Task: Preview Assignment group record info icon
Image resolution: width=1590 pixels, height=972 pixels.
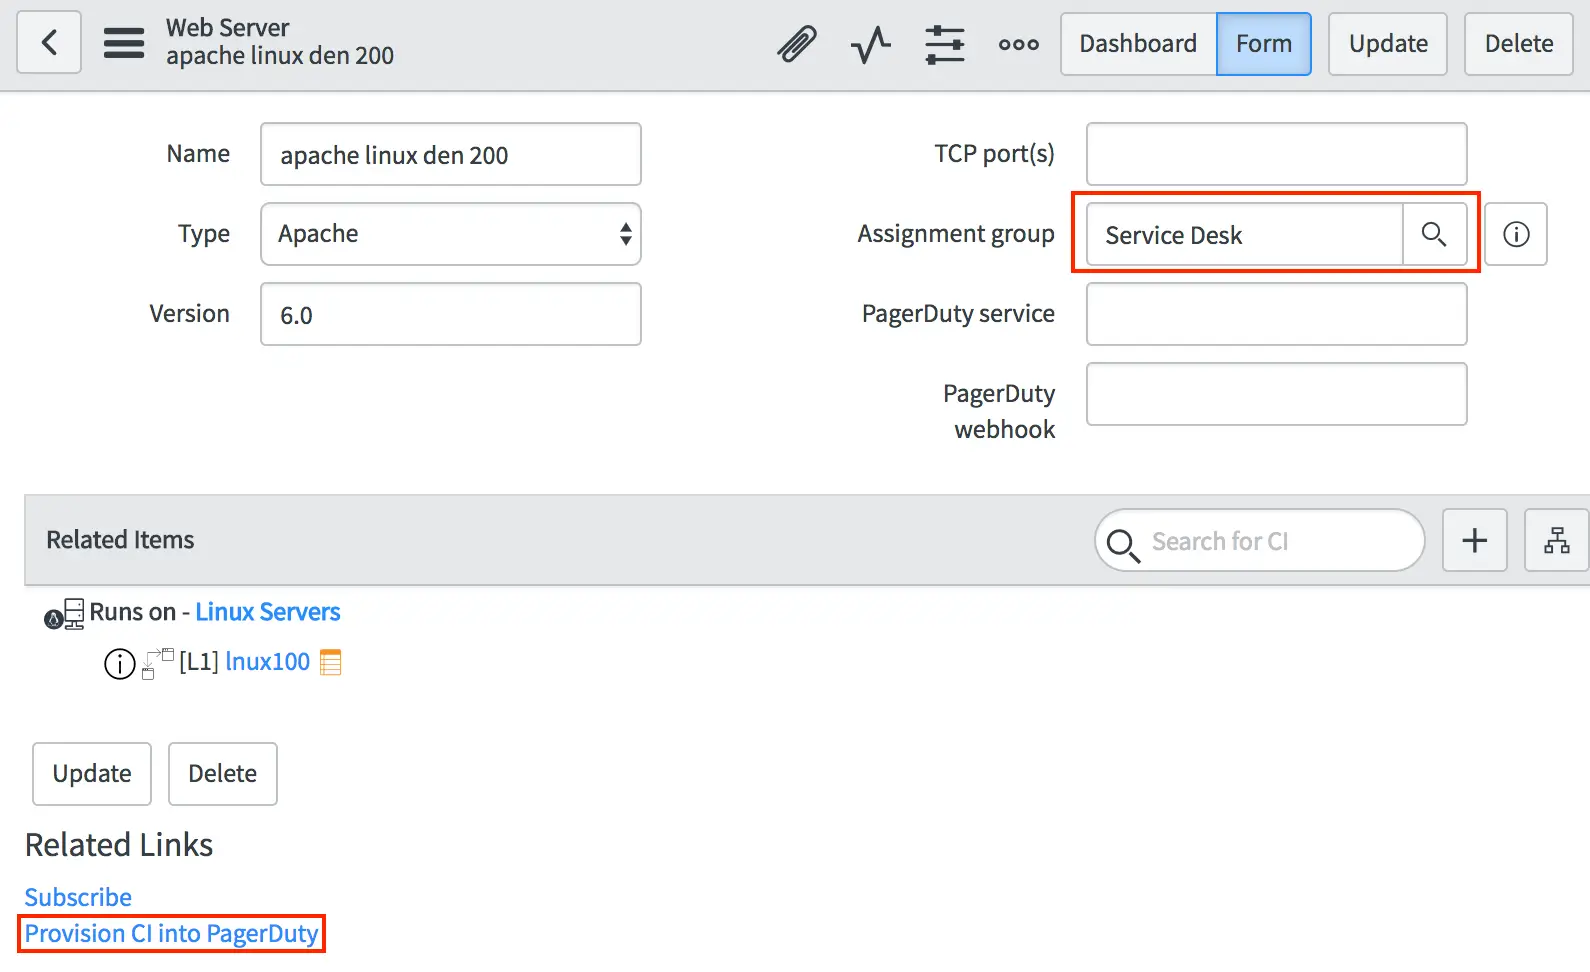Action: [1516, 234]
